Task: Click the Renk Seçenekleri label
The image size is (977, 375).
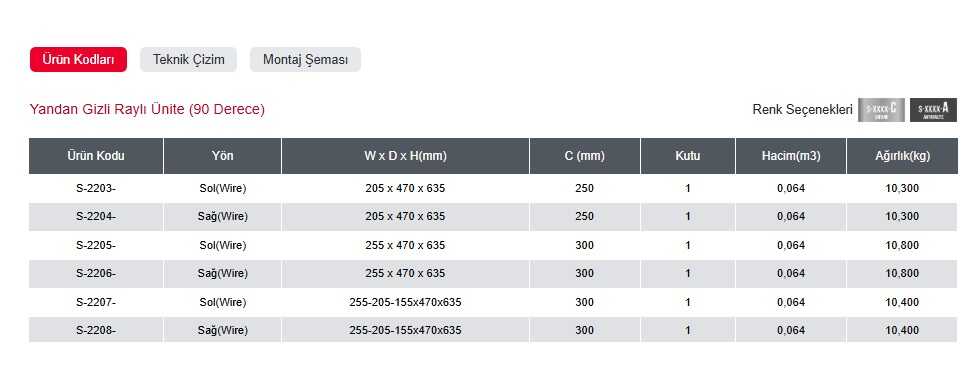Action: pyautogui.click(x=803, y=110)
